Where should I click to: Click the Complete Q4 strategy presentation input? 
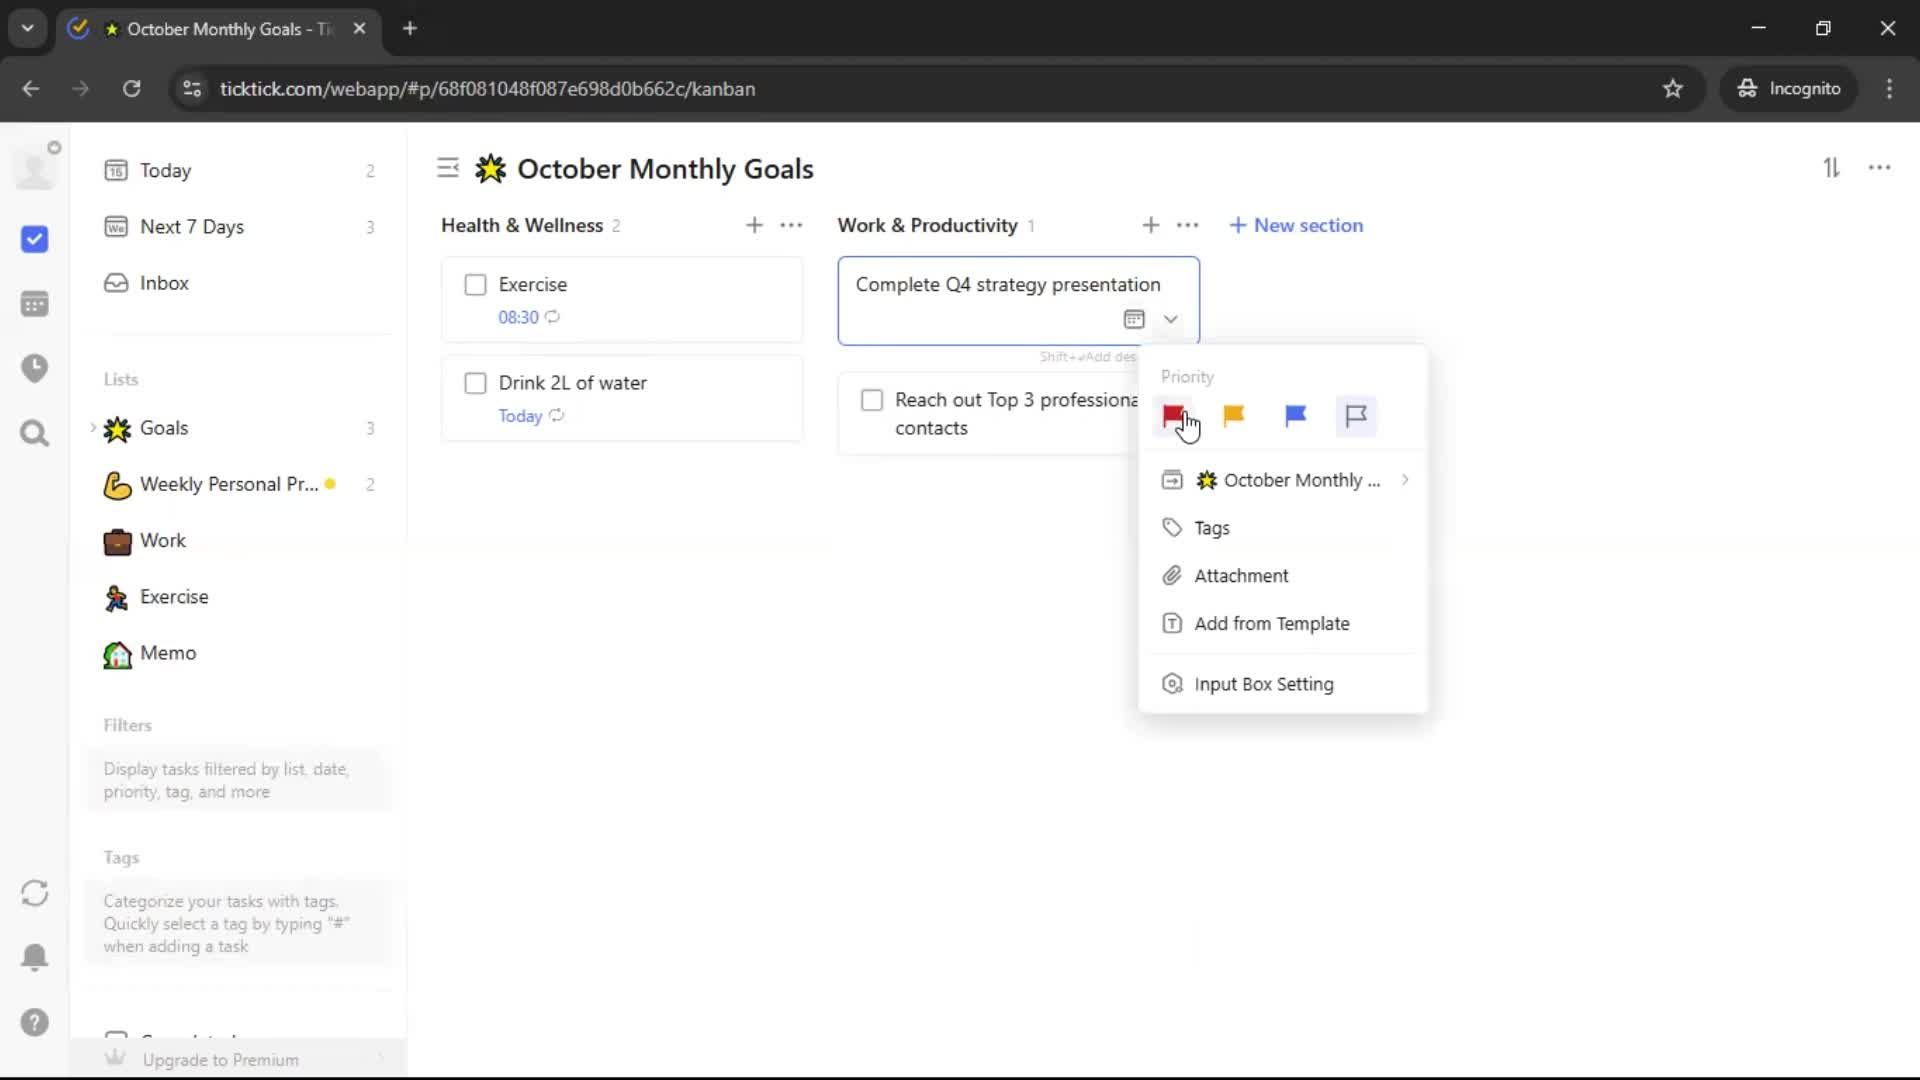[1007, 285]
